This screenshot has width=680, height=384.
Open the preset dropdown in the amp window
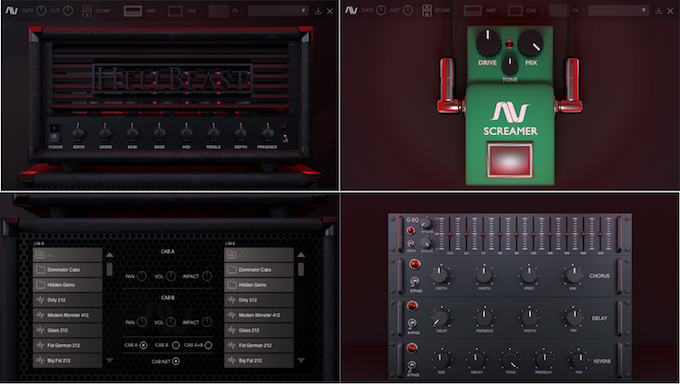click(278, 10)
